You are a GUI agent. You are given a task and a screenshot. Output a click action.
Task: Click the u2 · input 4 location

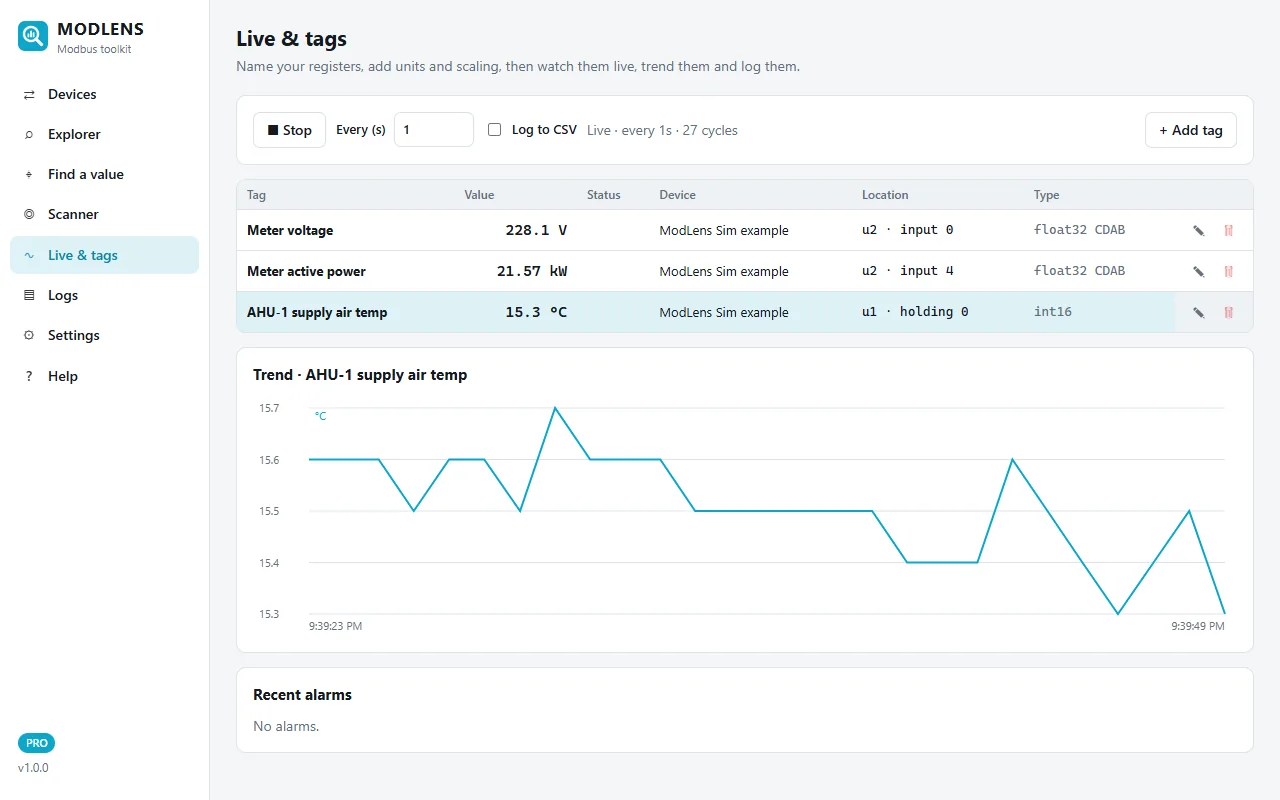pos(908,271)
